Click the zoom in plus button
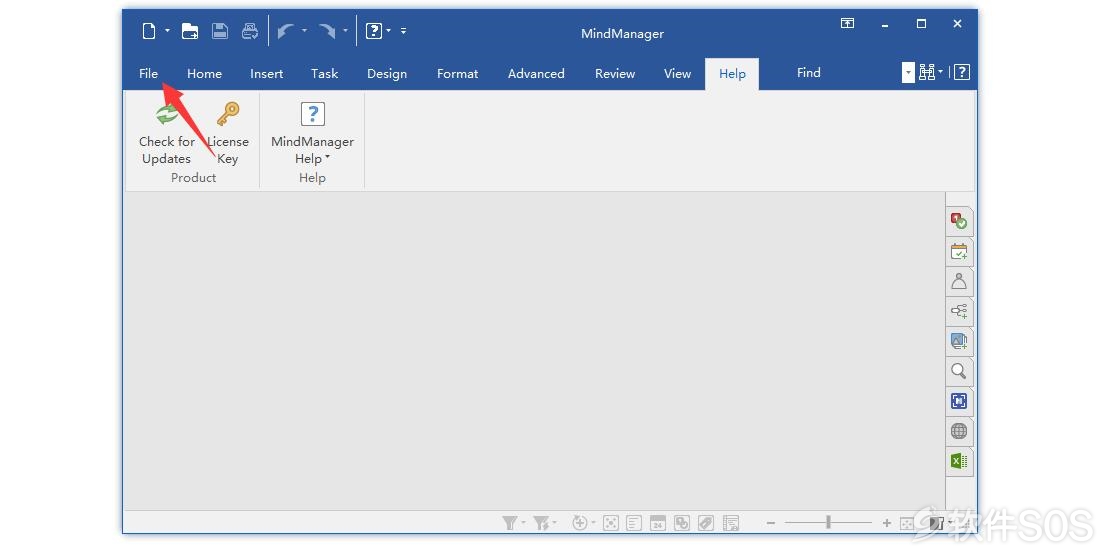This screenshot has width=1110, height=553. coord(886,523)
